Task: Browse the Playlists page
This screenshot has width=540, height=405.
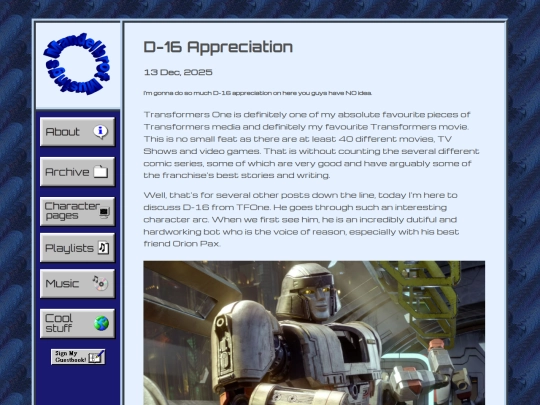Action: 77,248
